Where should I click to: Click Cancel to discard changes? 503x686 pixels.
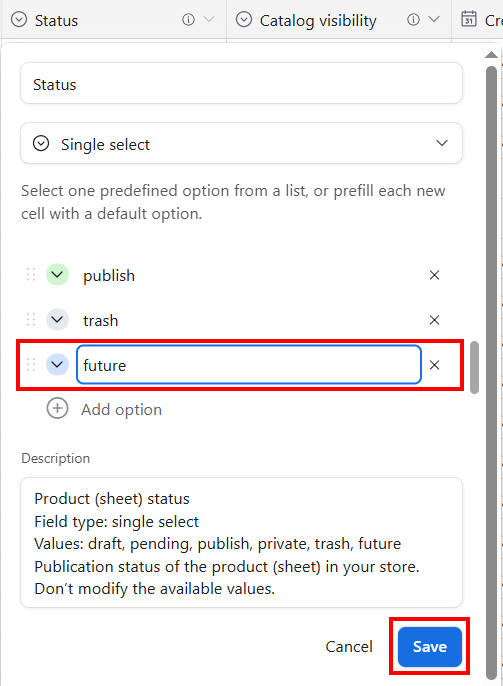(349, 647)
